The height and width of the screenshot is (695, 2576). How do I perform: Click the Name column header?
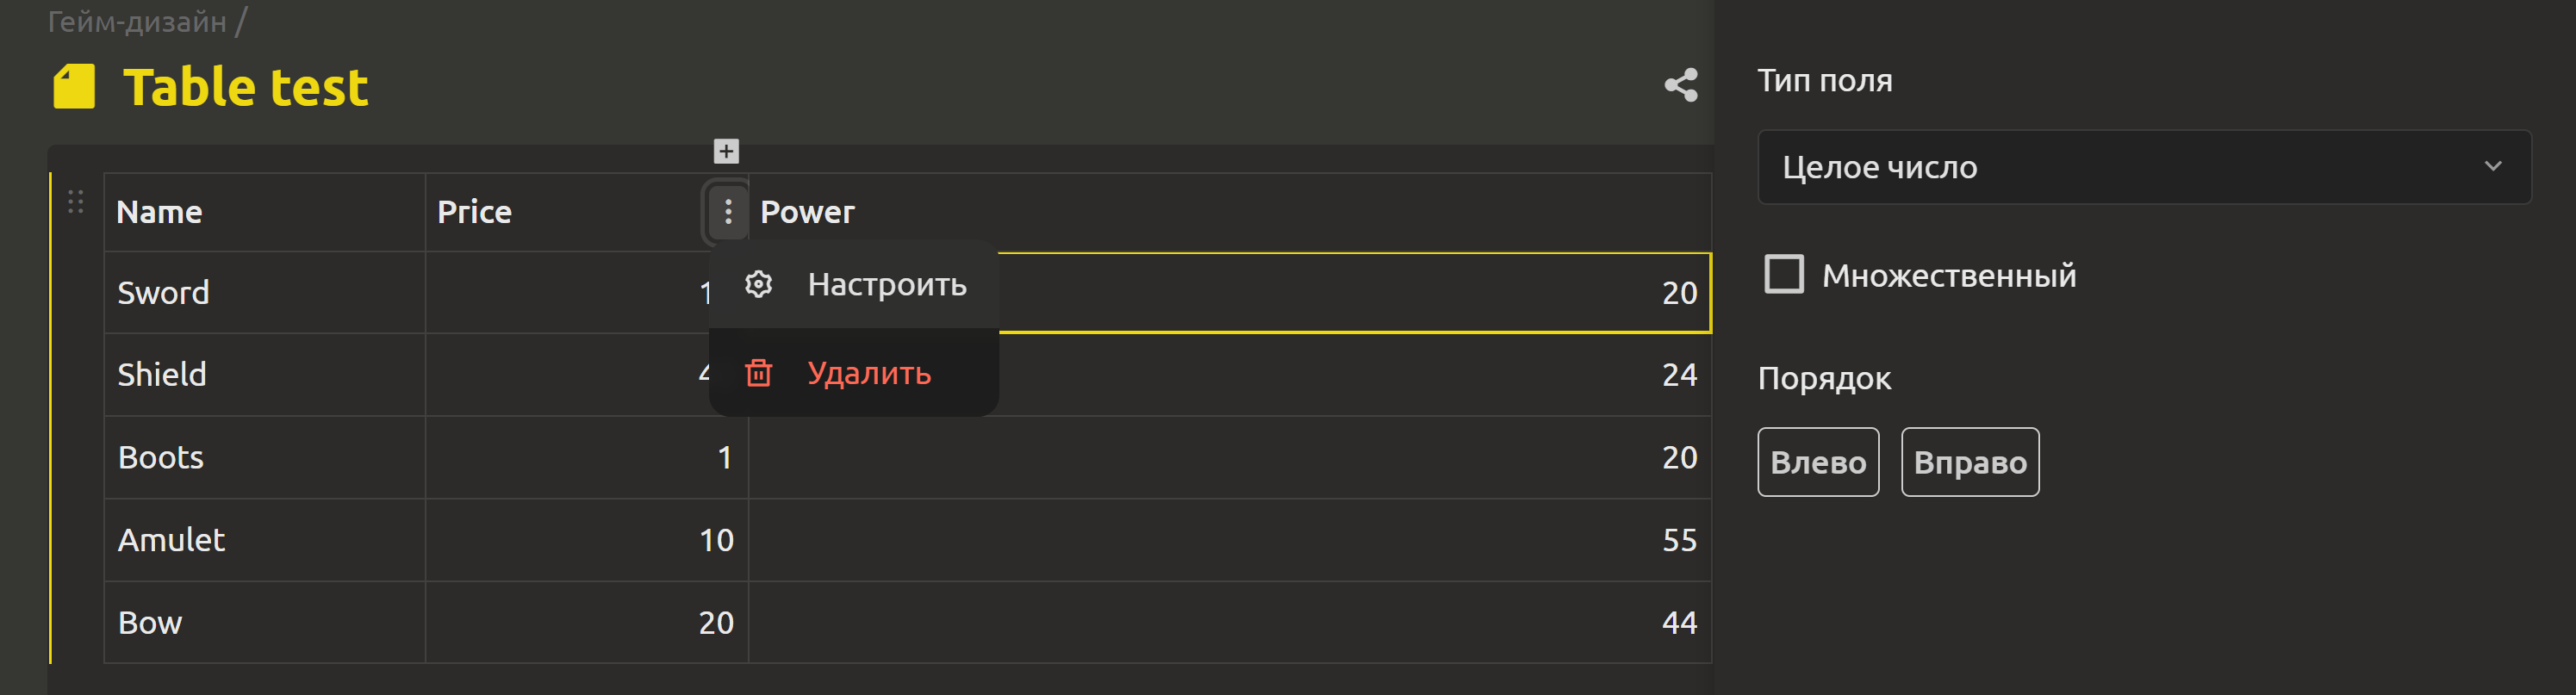coord(265,212)
